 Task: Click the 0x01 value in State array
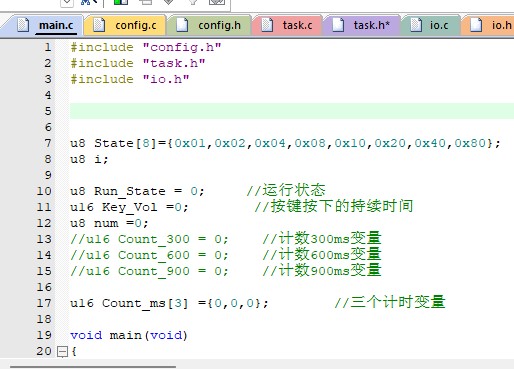(190, 143)
